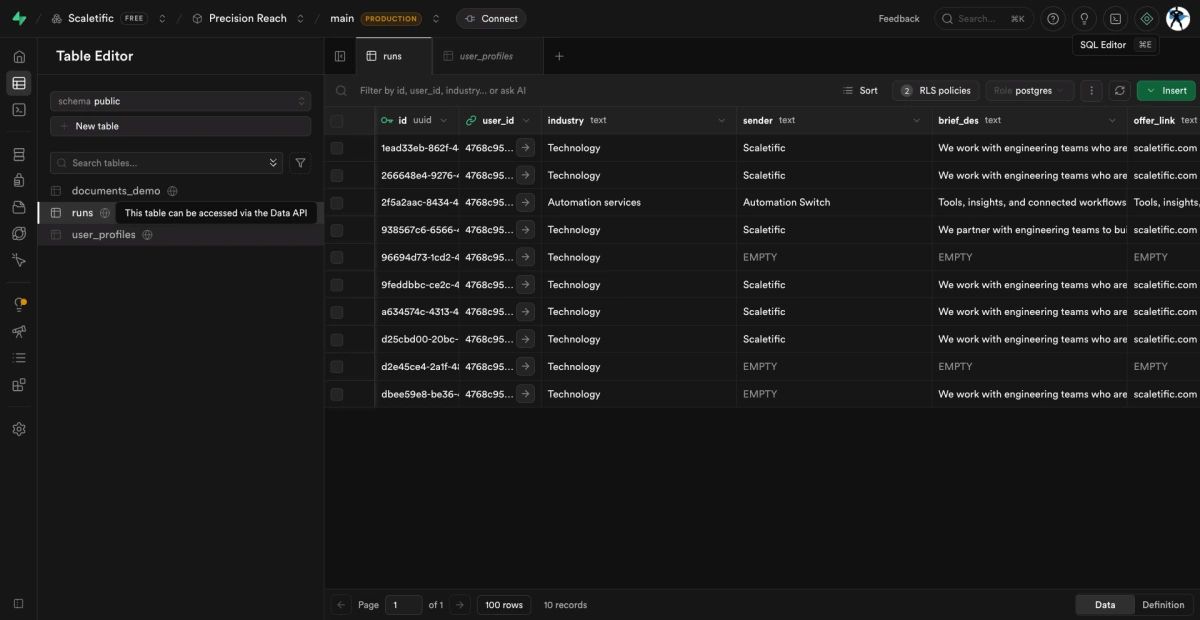This screenshot has height=620, width=1200.
Task: Switch to the runs tab
Action: 393,56
